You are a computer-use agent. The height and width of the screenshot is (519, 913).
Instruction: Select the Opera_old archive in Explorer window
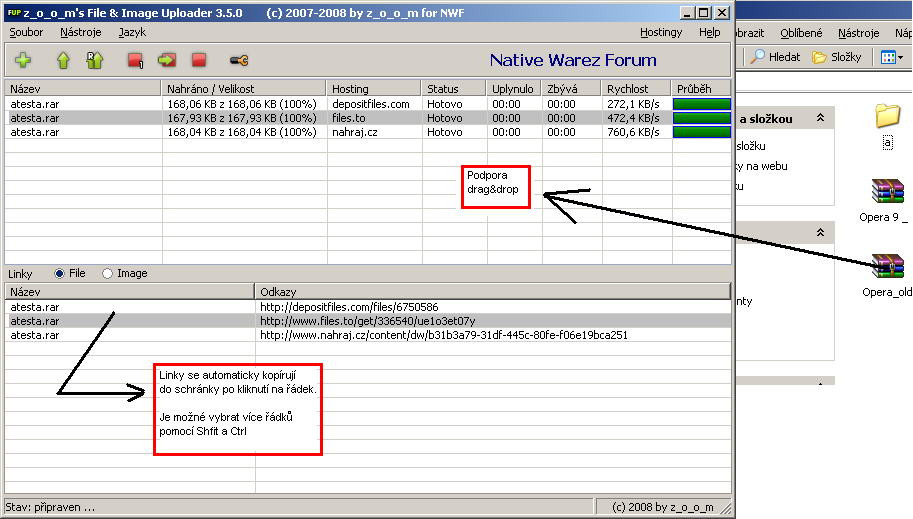tap(888, 266)
